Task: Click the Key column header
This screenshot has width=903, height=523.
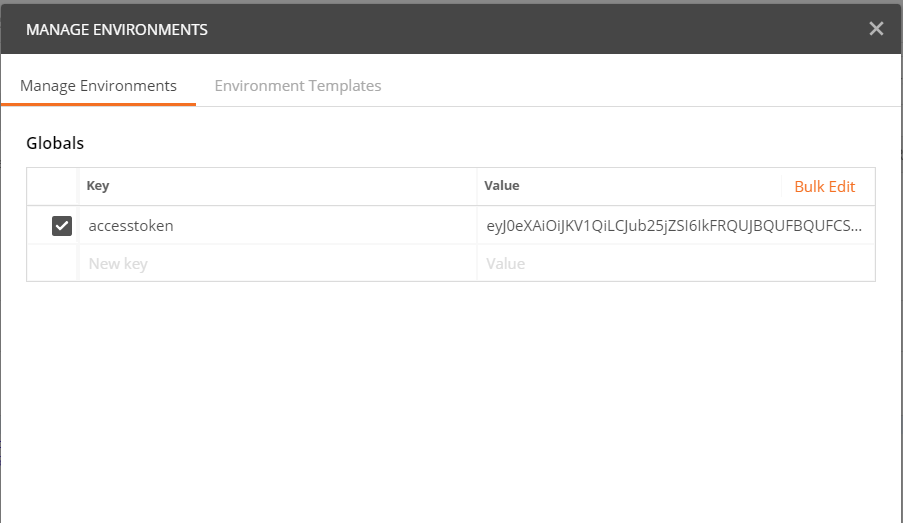Action: 98,186
